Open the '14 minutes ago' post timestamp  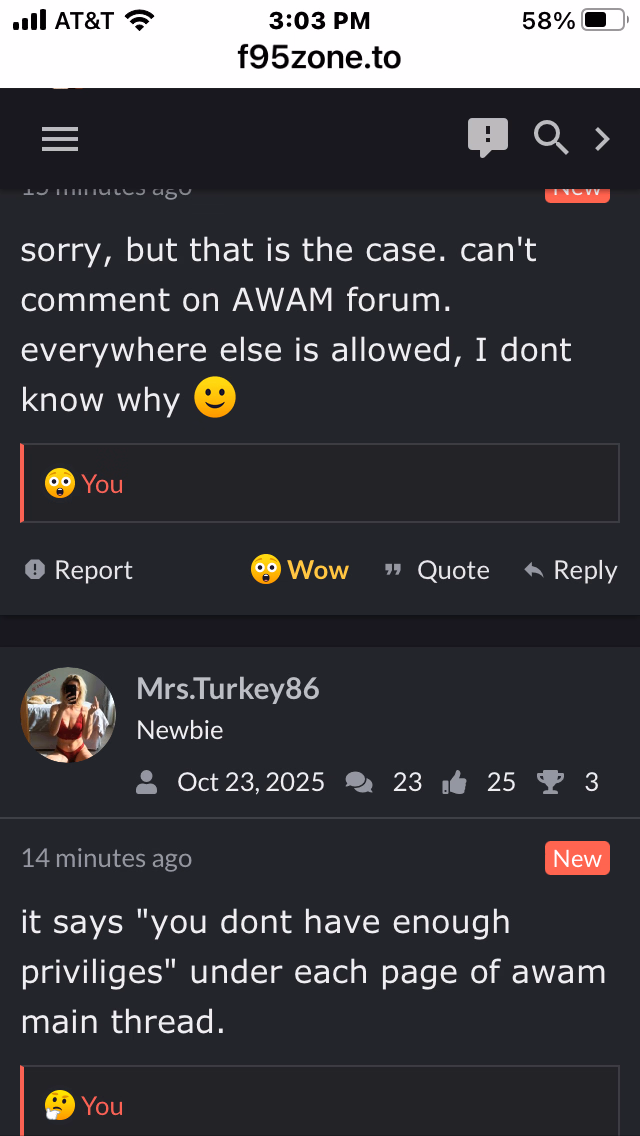click(x=107, y=859)
